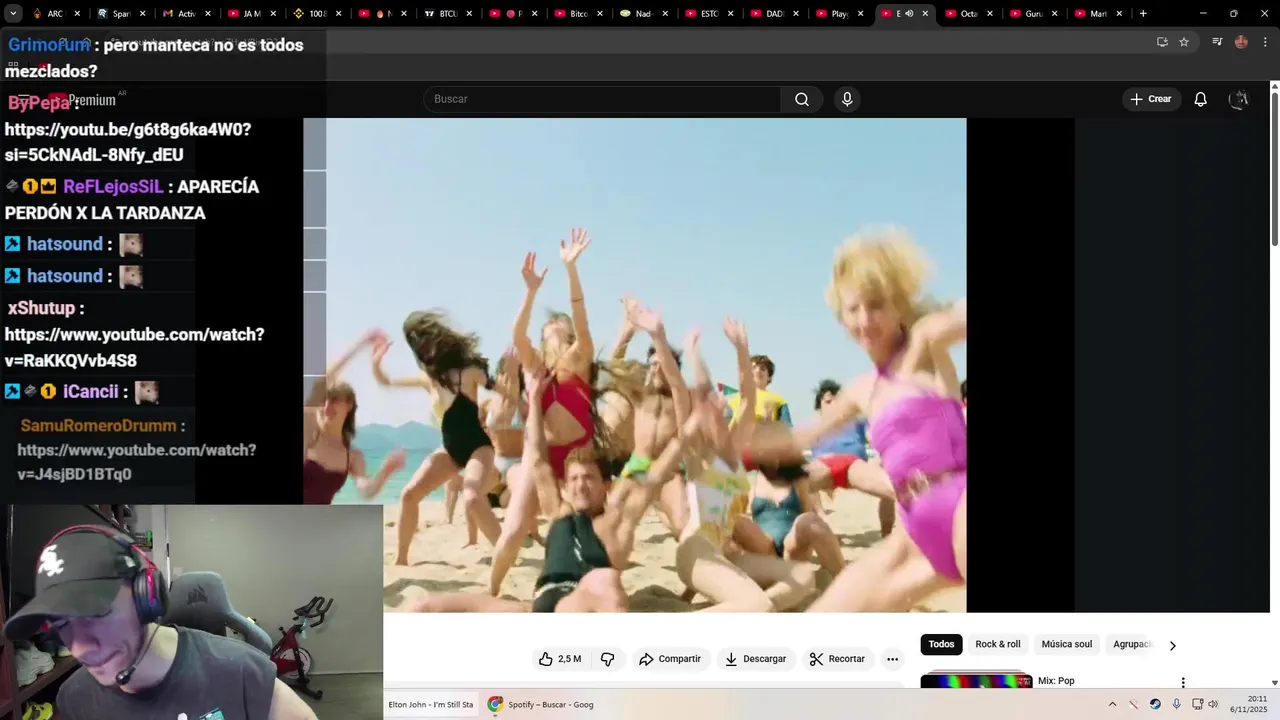Open the Mix: Pop thumbnail
The height and width of the screenshot is (720, 1280).
976,680
